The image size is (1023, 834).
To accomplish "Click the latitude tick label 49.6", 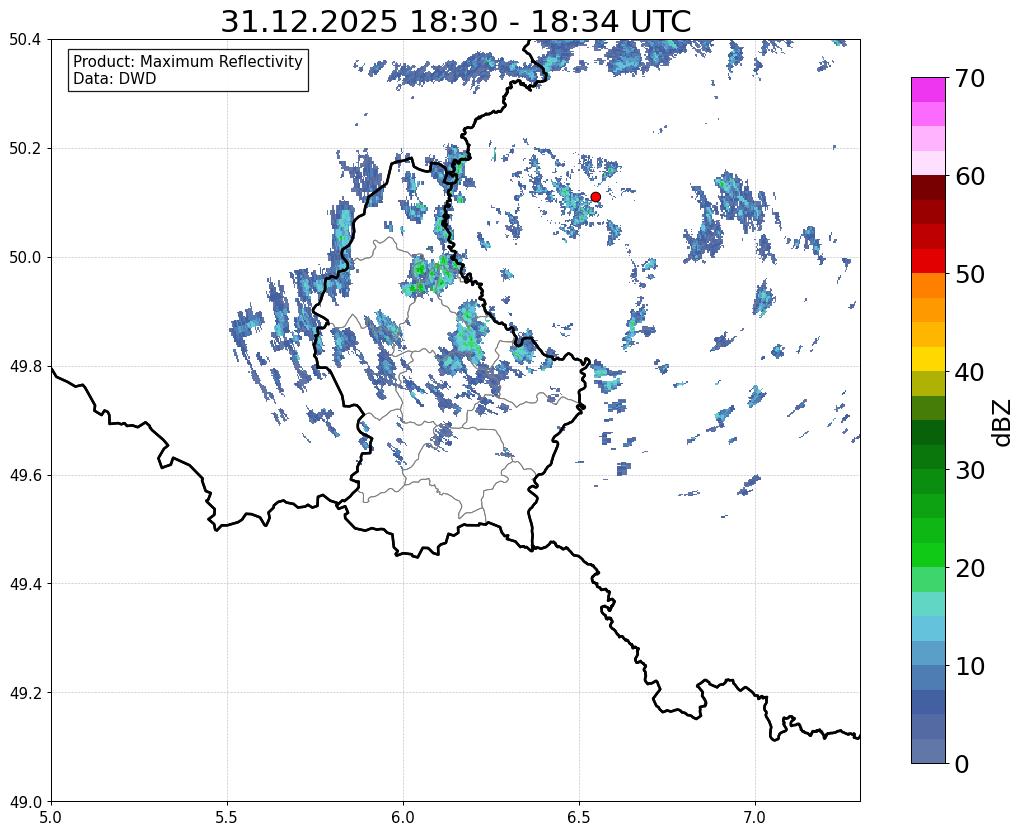I will (x=25, y=476).
